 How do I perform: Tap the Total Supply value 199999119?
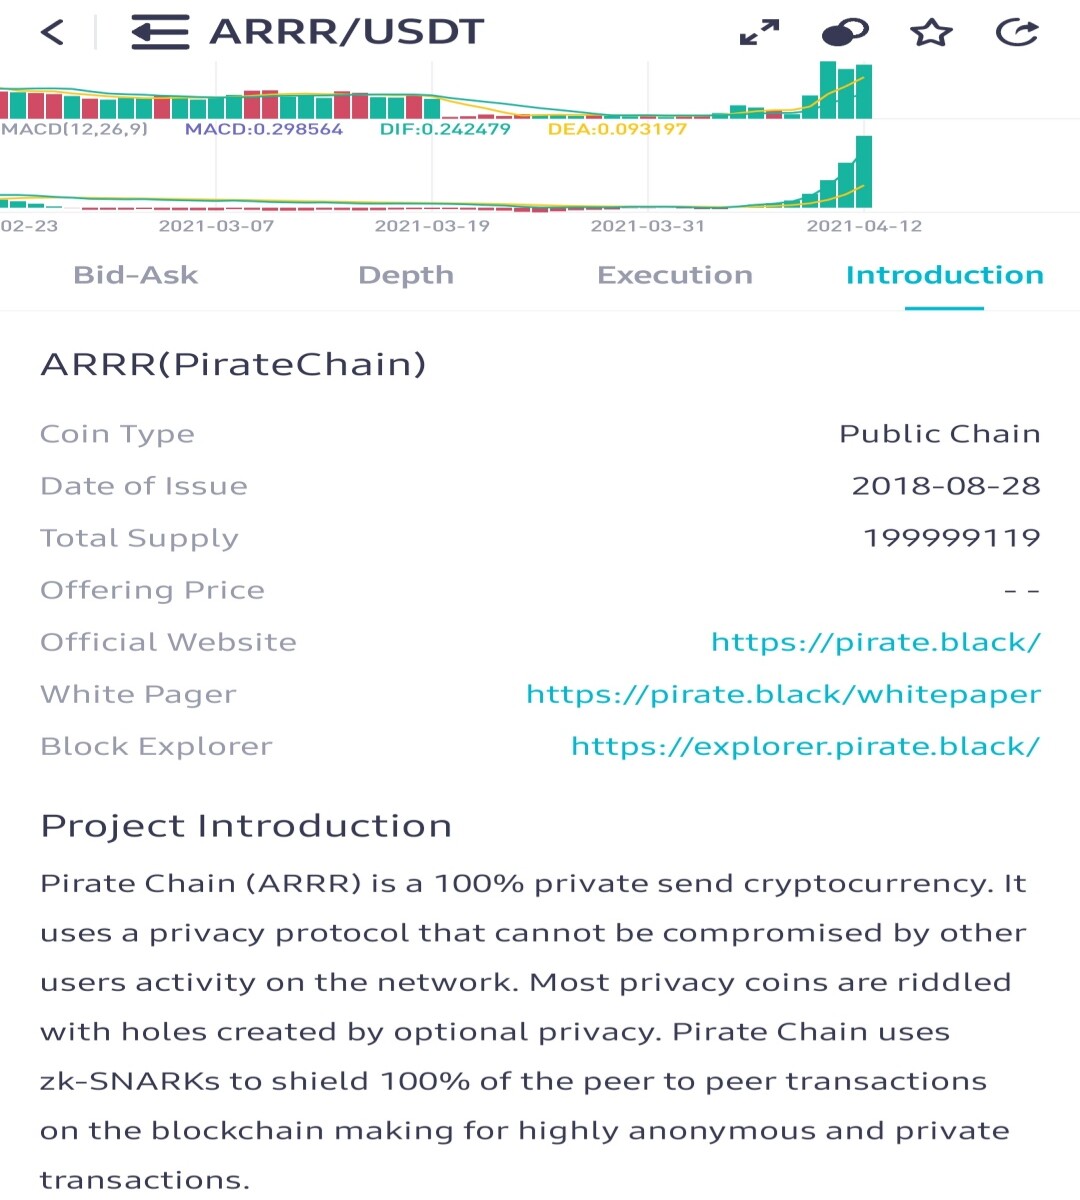(952, 538)
